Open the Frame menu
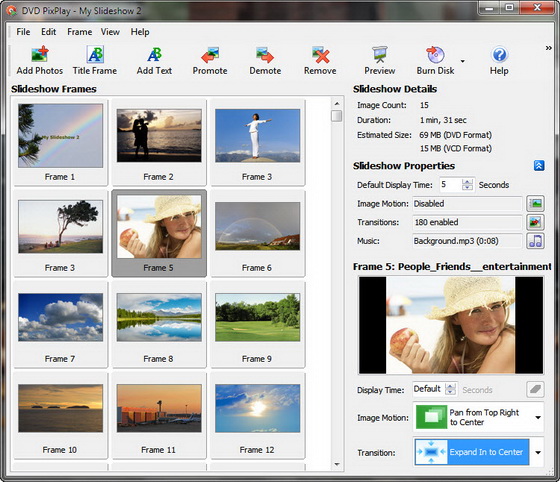 79,32
